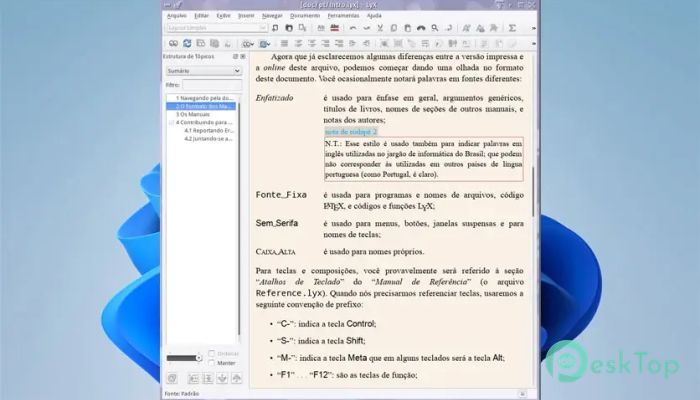
Task: Click the Emphasize text style icon
Action: click(x=466, y=28)
